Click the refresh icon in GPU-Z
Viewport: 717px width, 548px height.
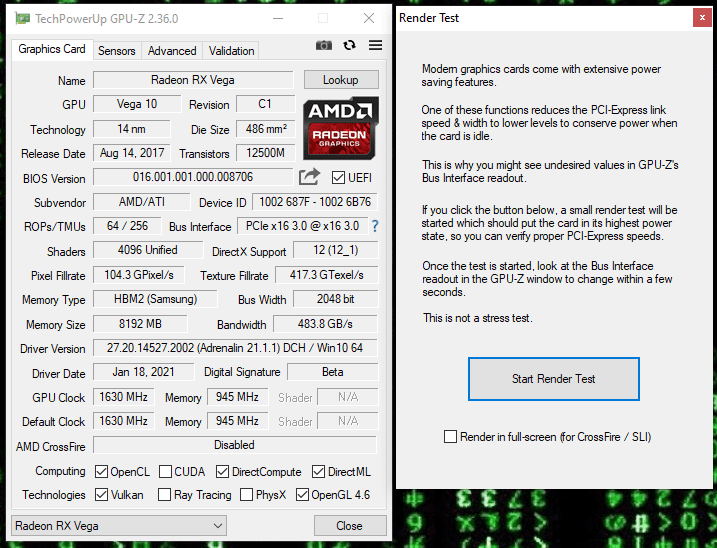point(349,45)
